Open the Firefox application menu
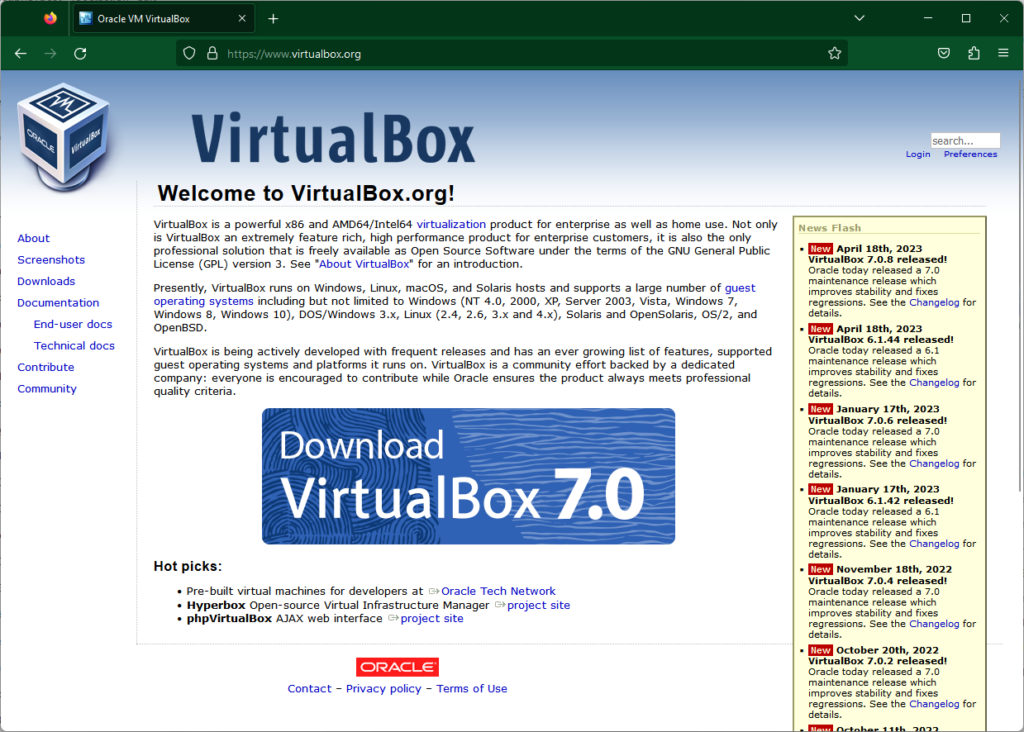 (1004, 54)
